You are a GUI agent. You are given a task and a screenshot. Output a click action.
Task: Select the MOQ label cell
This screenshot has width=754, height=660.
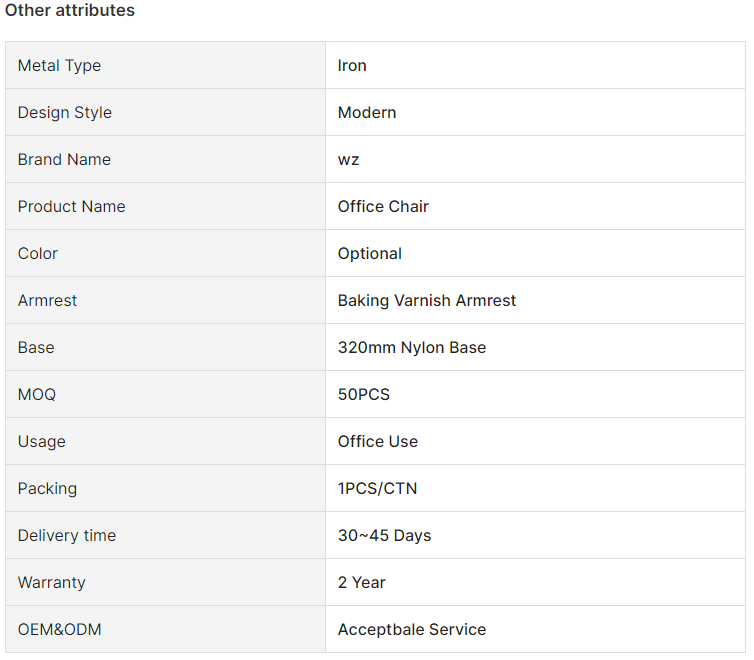165,394
